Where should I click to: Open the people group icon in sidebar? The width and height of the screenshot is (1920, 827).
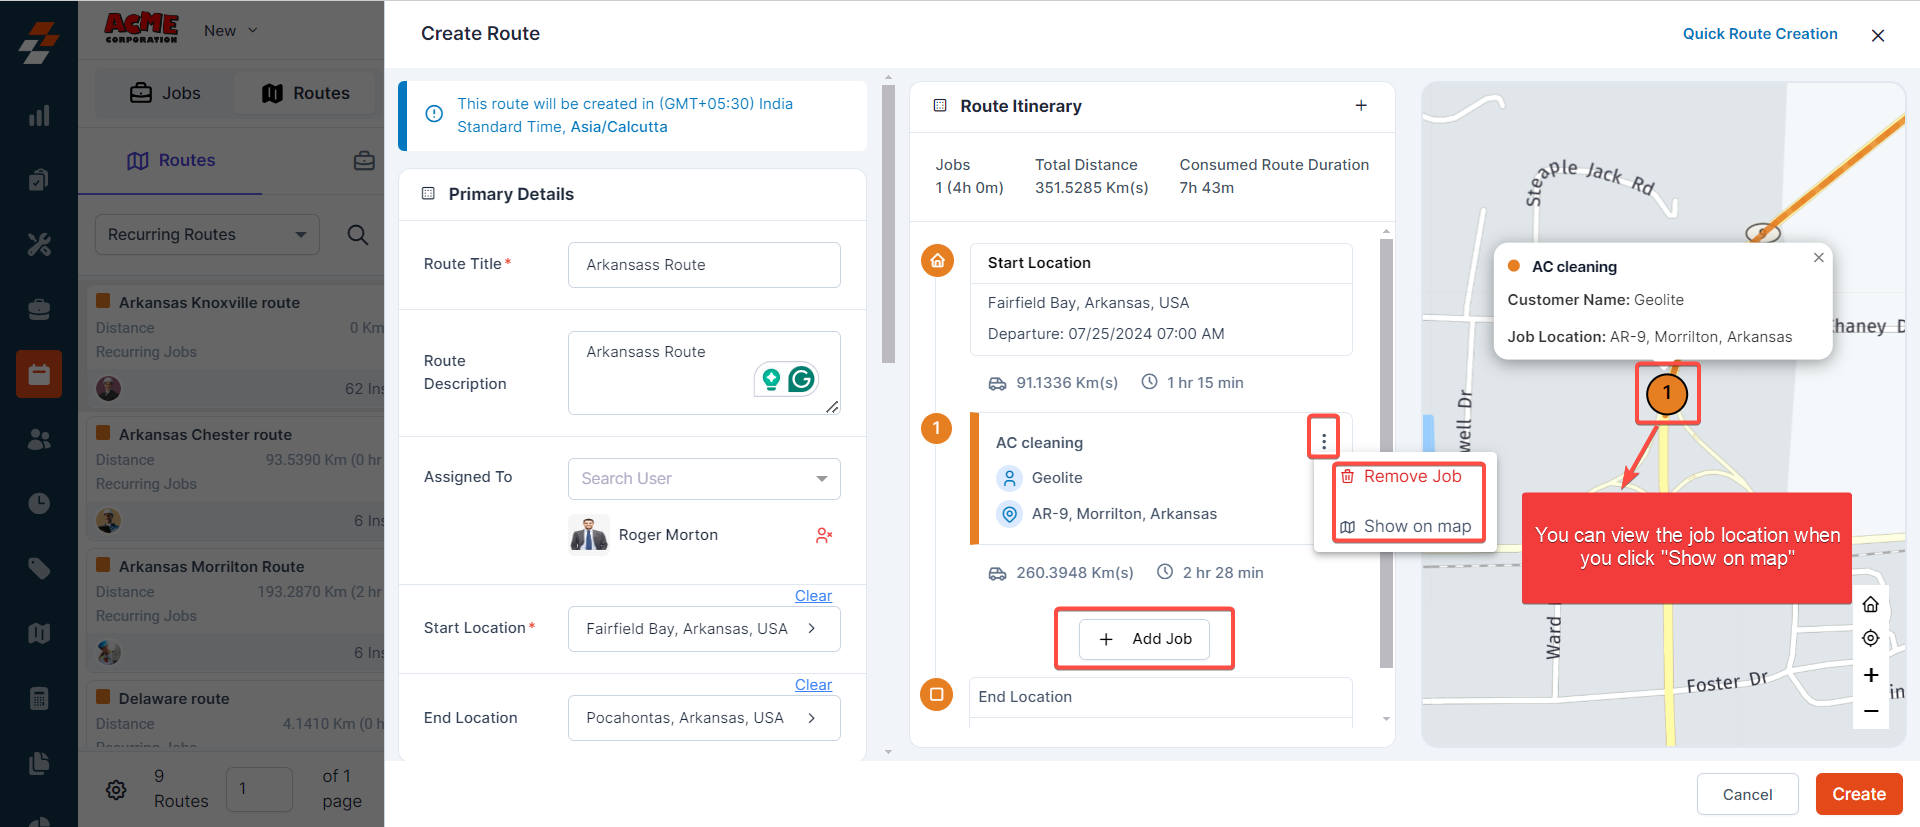click(x=39, y=439)
